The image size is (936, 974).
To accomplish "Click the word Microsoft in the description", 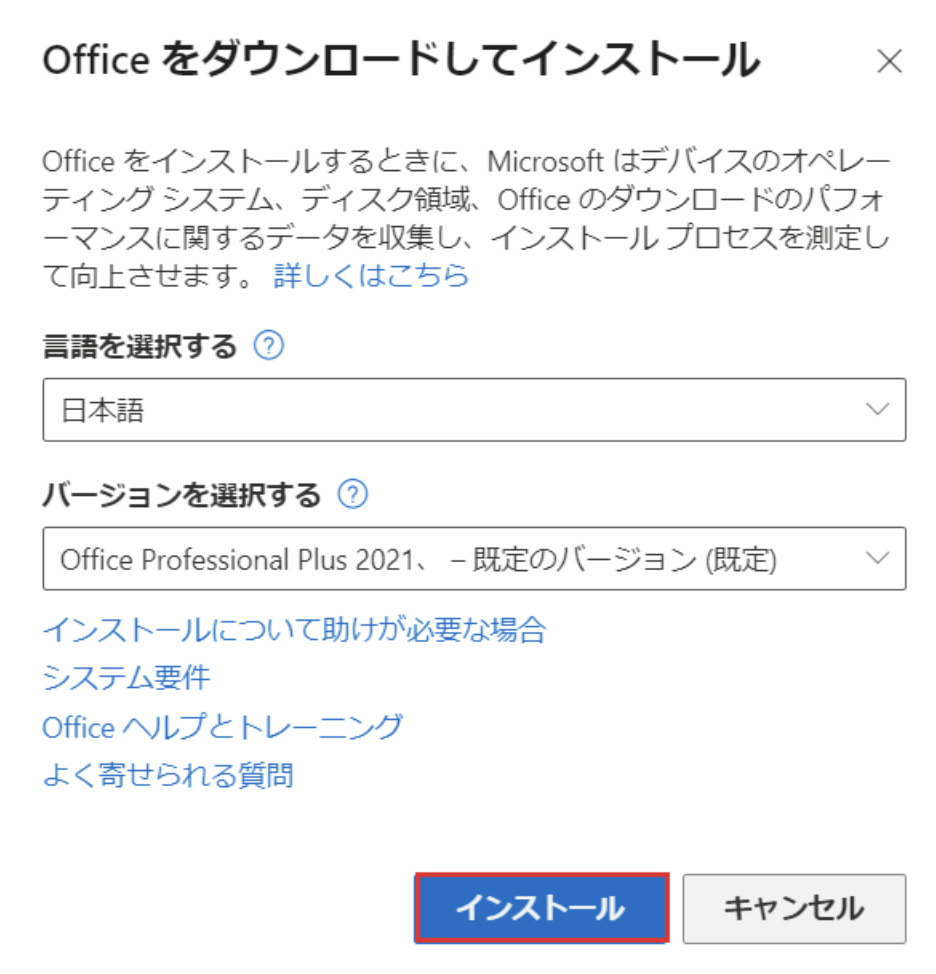I will tap(546, 161).
